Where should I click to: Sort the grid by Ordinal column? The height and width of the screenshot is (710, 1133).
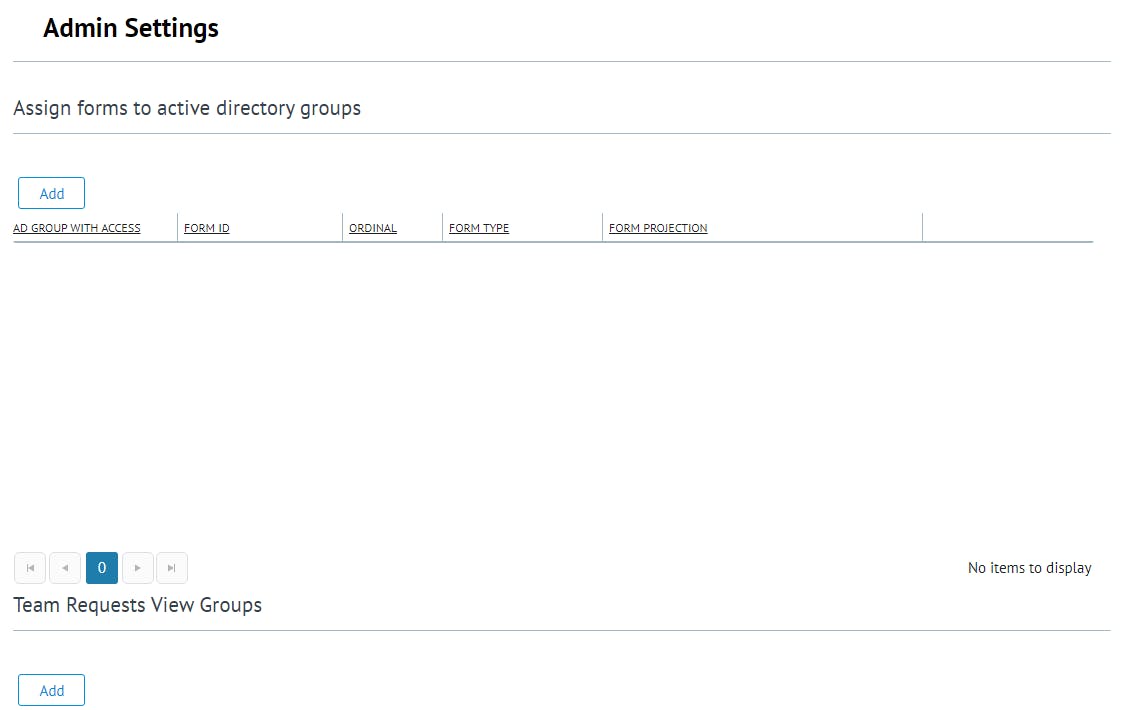point(373,228)
